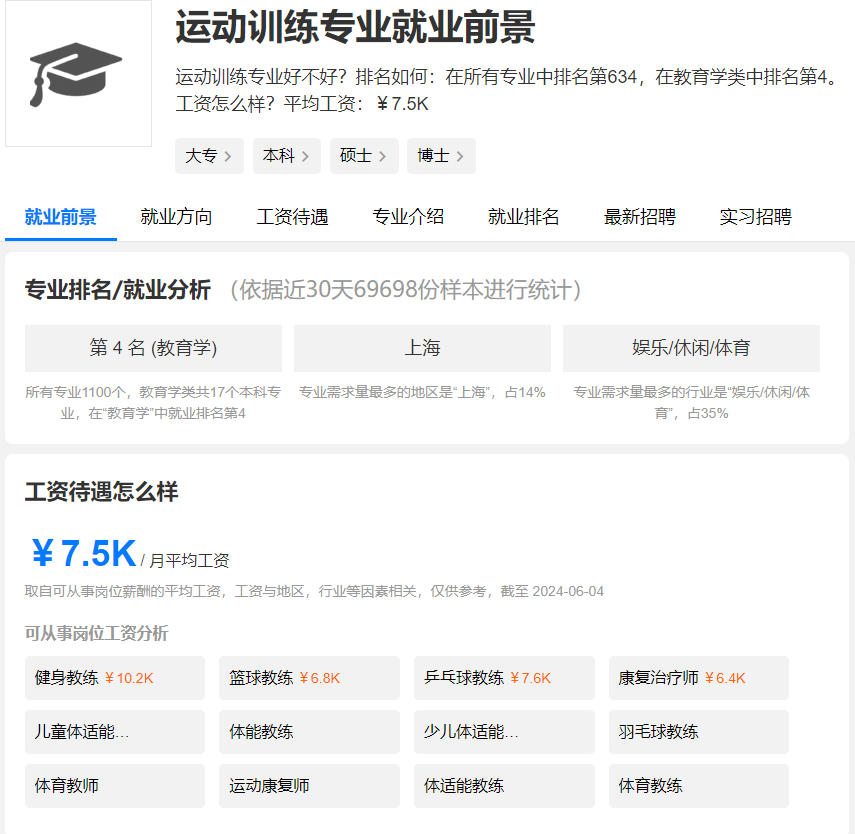
Task: Open the 工资待遇 tab
Action: point(292,217)
